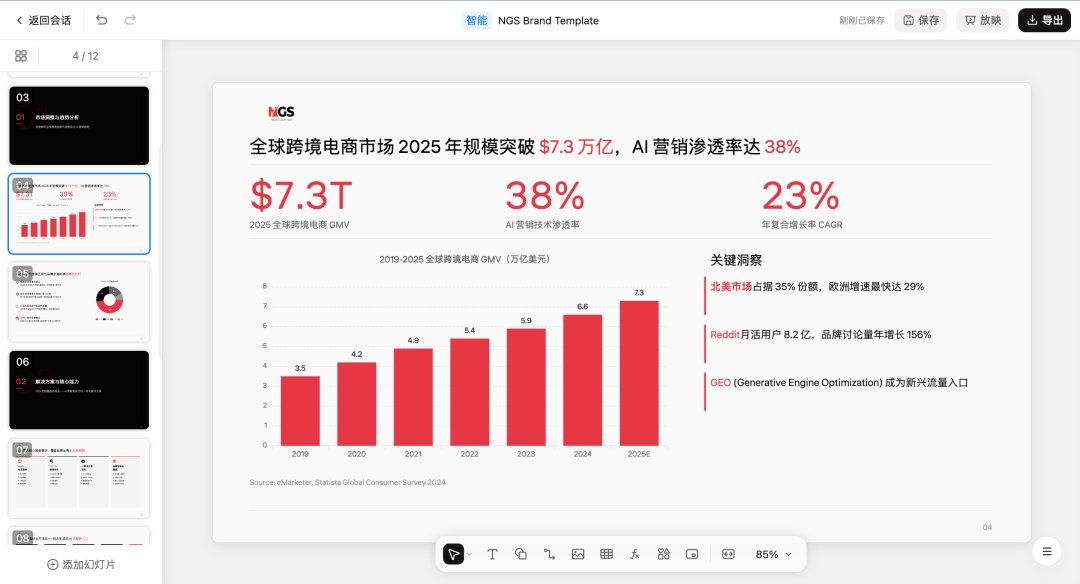Image resolution: width=1080 pixels, height=584 pixels.
Task: Choose the connector line tool
Action: (549, 554)
